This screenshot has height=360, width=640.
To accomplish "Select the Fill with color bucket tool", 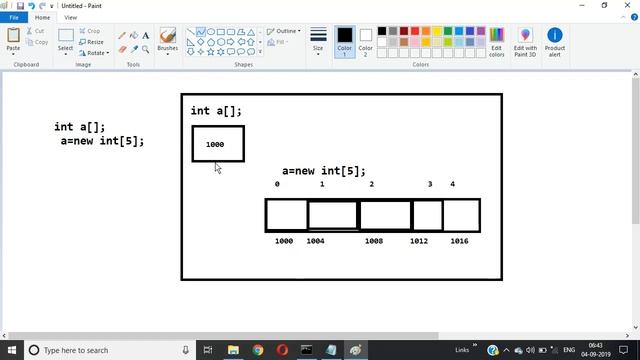I will point(133,36).
